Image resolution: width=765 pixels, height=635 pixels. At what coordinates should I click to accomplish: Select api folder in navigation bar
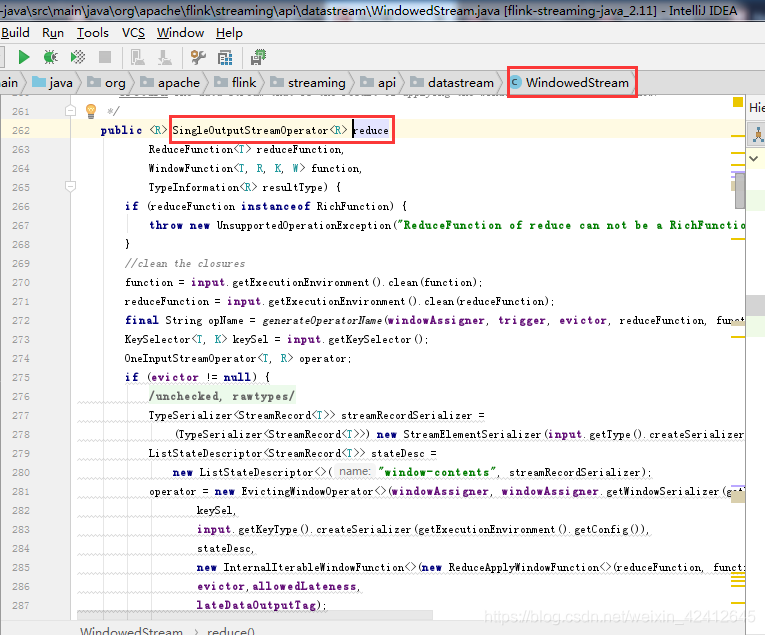coord(378,82)
